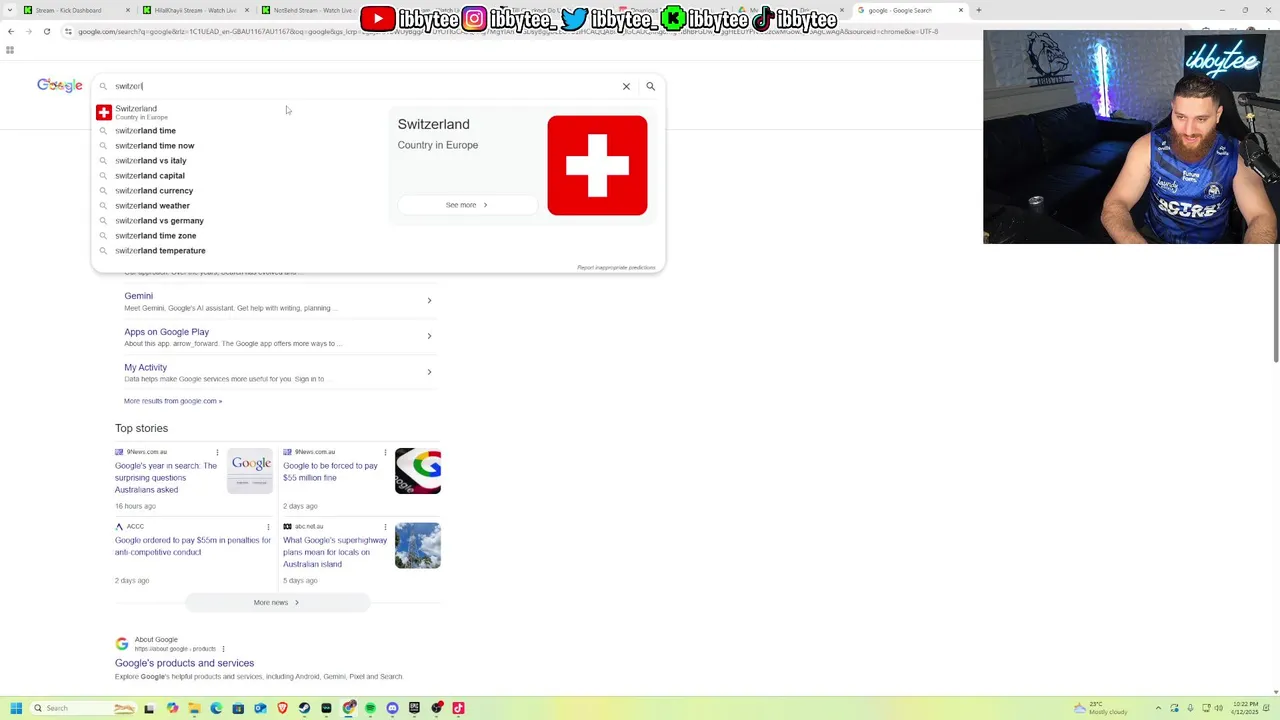Expand the Gemini sitelink chevron
Screen dimensions: 1280x720
[x=429, y=301]
